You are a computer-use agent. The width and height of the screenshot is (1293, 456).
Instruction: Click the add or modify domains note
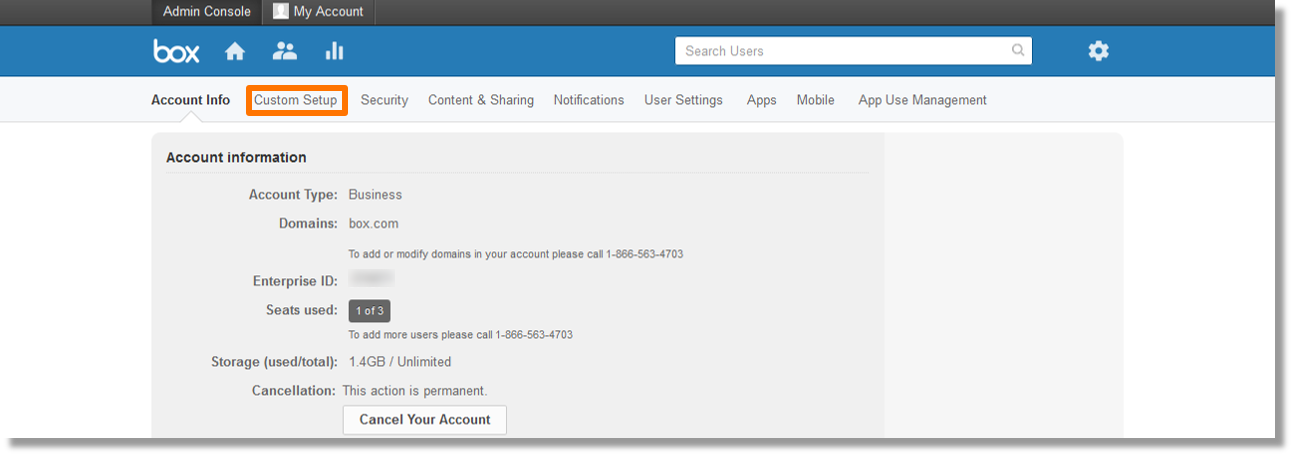point(516,254)
